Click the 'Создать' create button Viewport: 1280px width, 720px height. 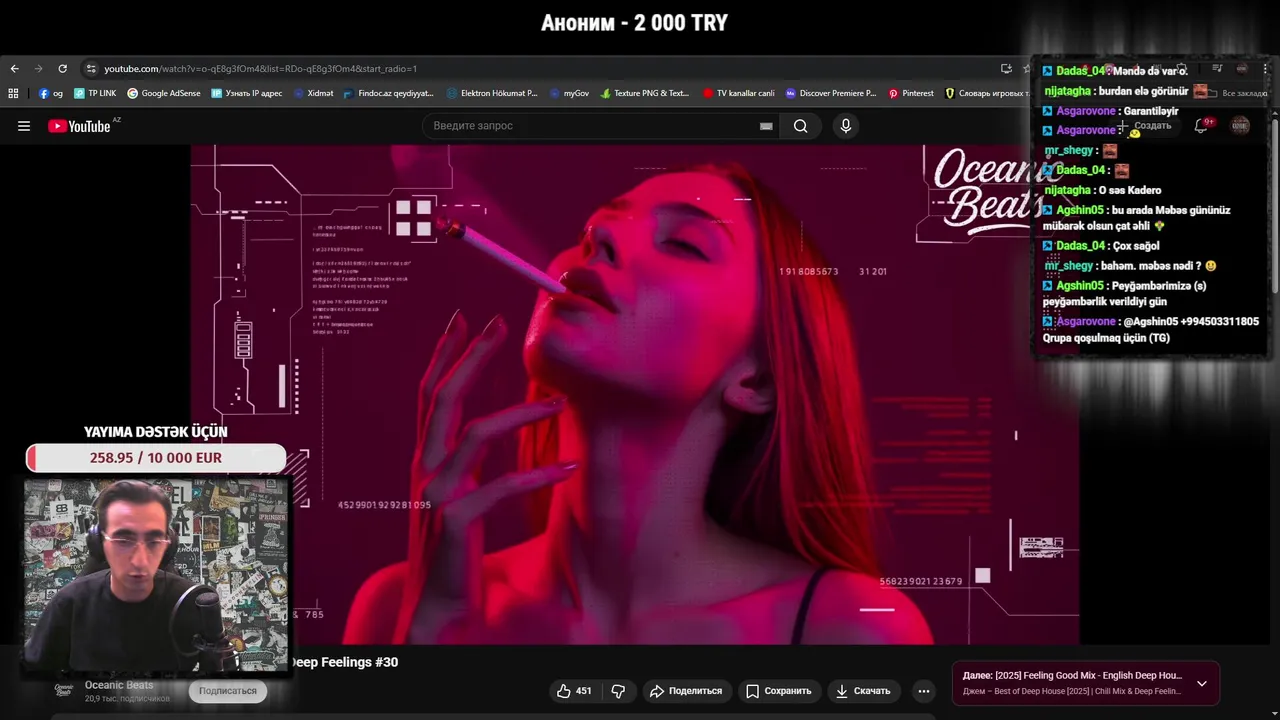(1145, 126)
